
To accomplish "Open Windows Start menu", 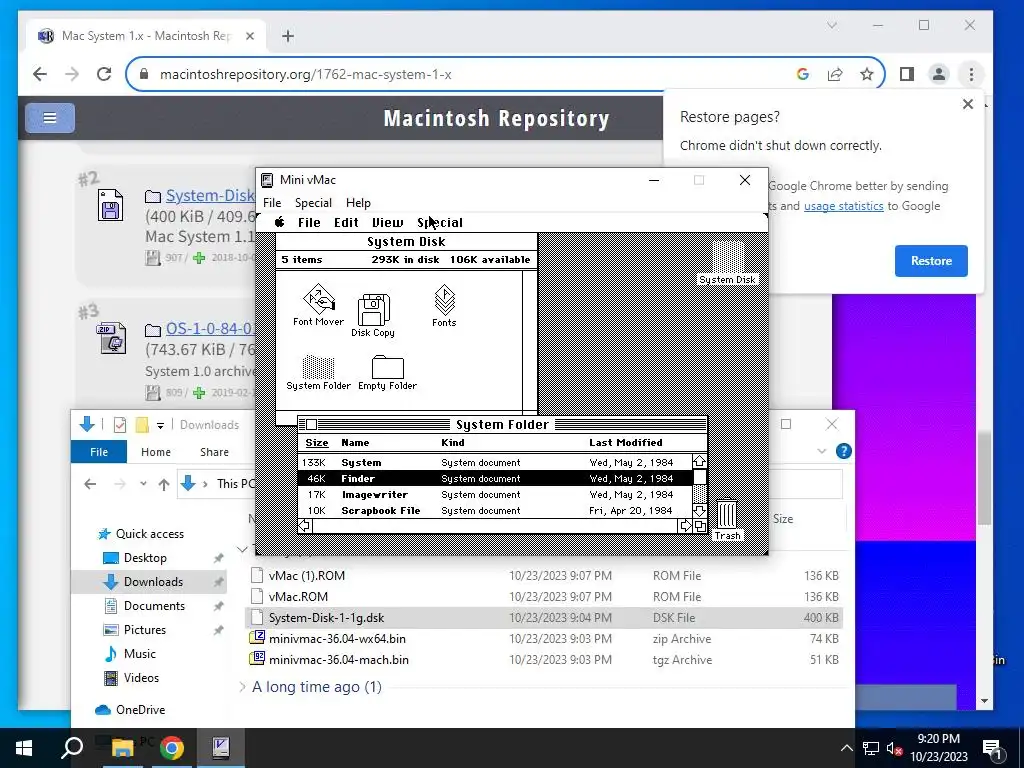I will click(24, 748).
